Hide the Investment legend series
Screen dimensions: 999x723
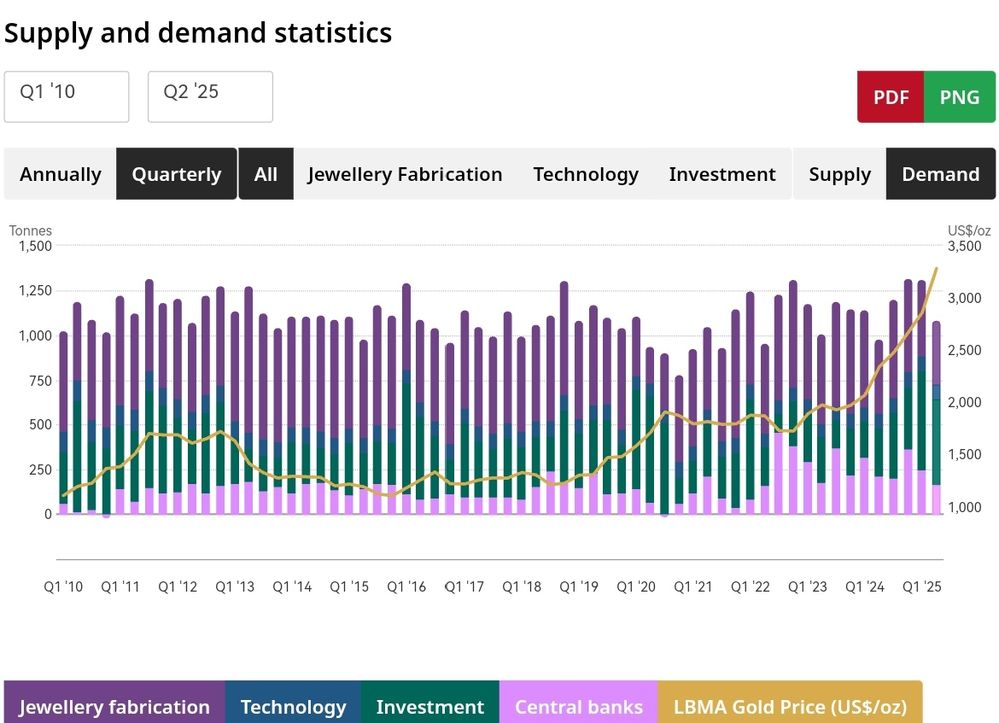[429, 706]
